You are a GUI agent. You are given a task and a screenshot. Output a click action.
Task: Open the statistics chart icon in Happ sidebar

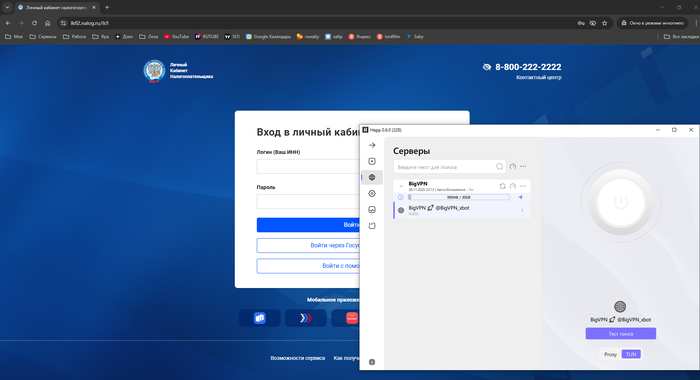[x=372, y=209]
